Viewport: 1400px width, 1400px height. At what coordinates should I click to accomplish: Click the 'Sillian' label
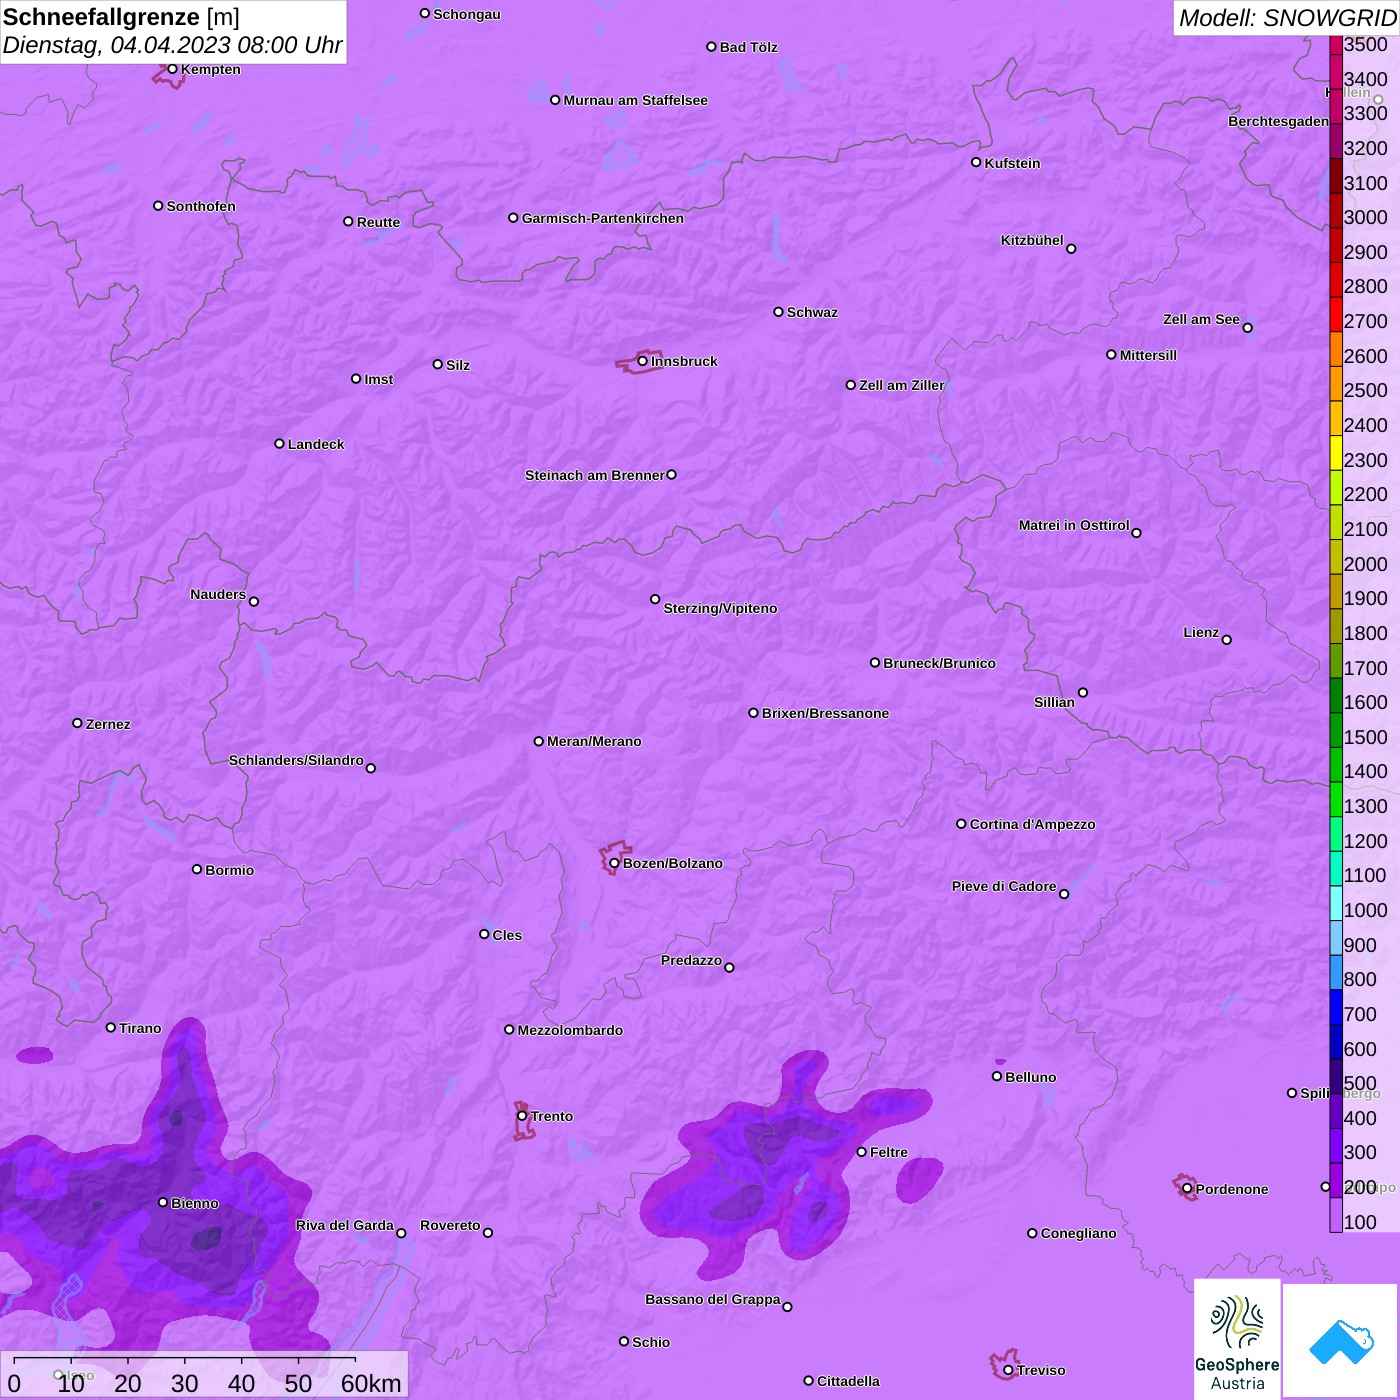pos(1054,702)
